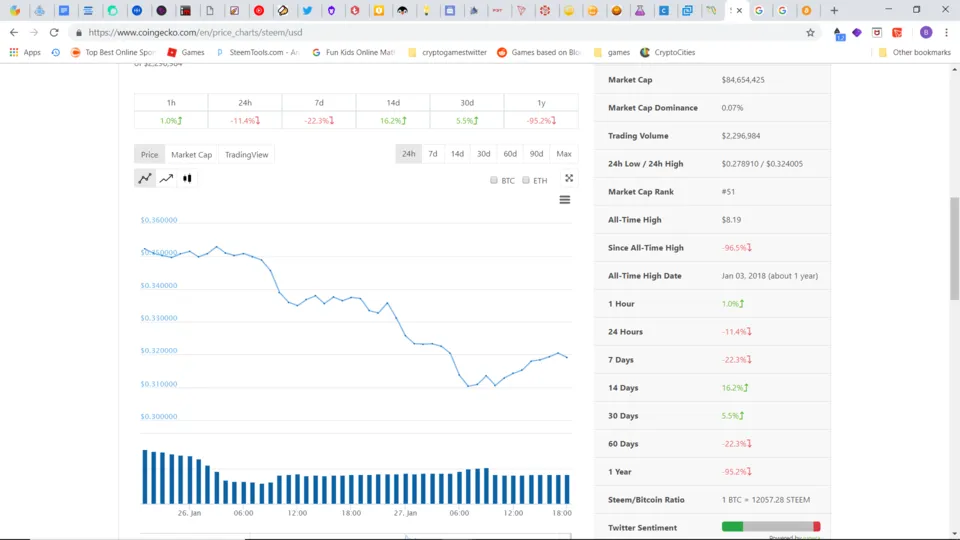Switch to the Market Cap chart tab
This screenshot has width=960, height=540.
[192, 154]
